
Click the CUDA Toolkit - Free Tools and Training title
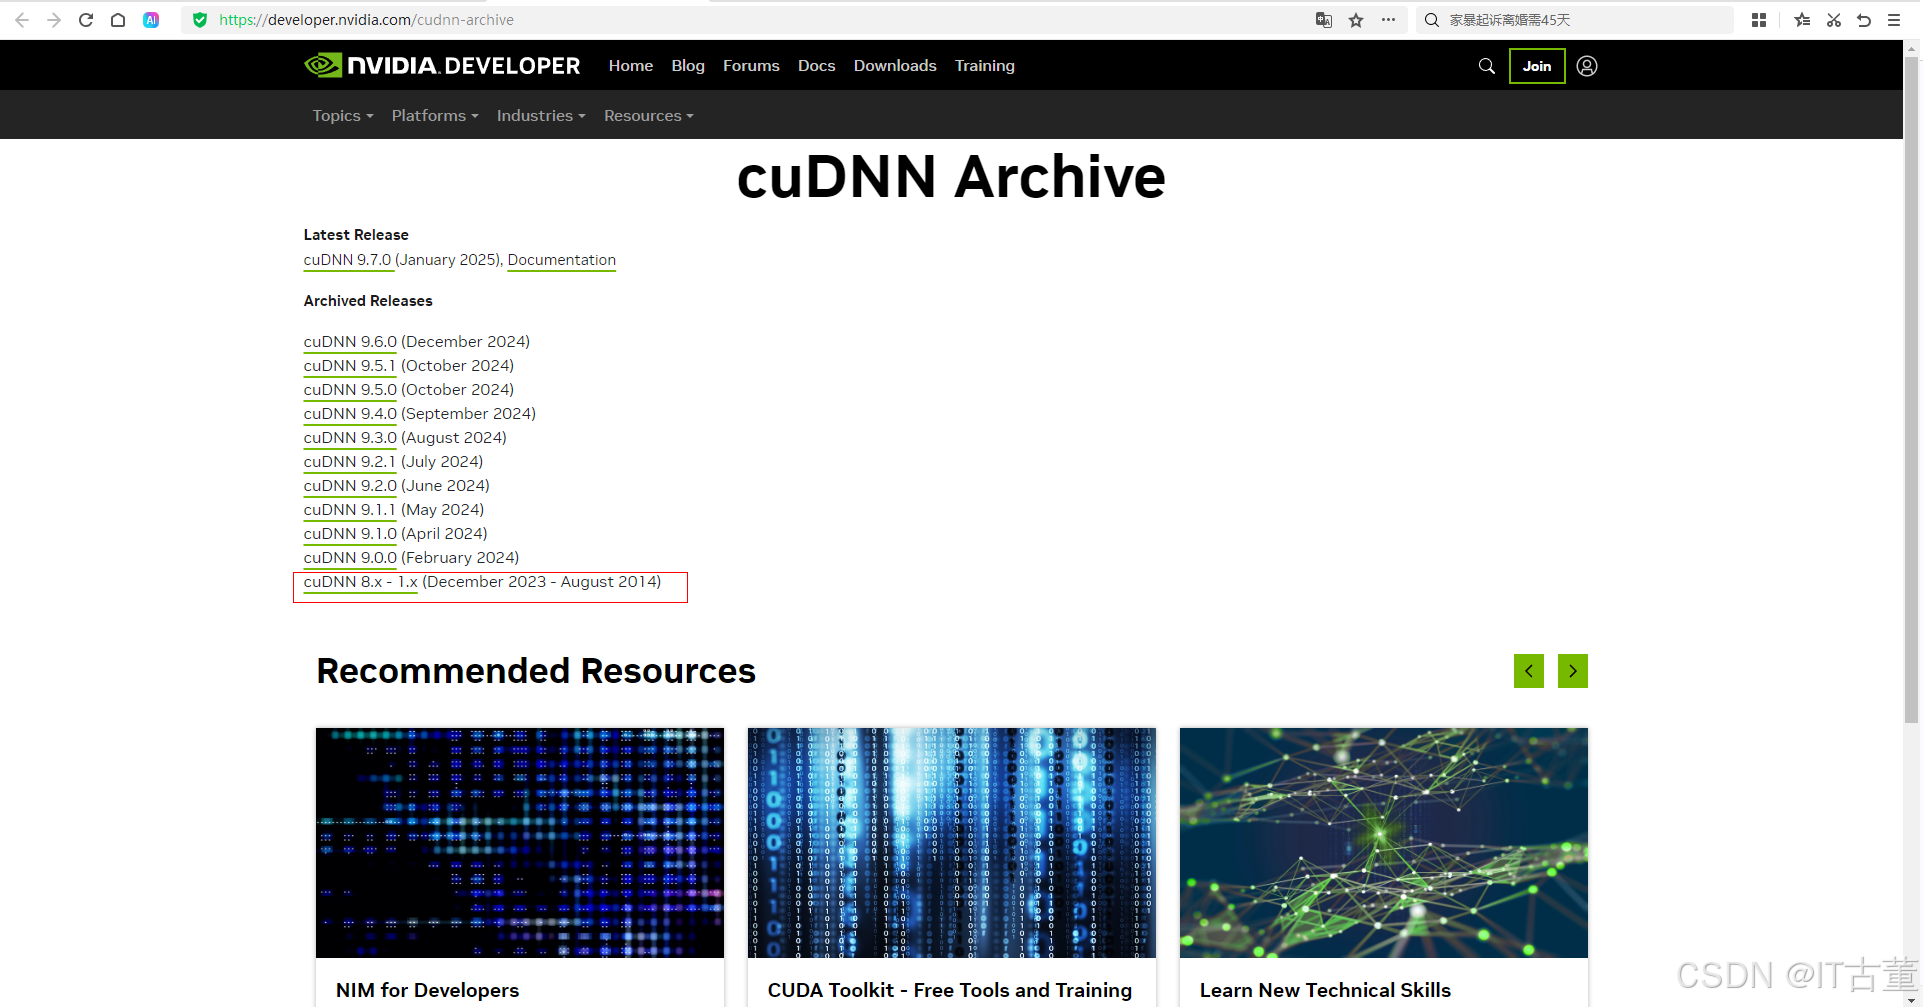(x=950, y=990)
